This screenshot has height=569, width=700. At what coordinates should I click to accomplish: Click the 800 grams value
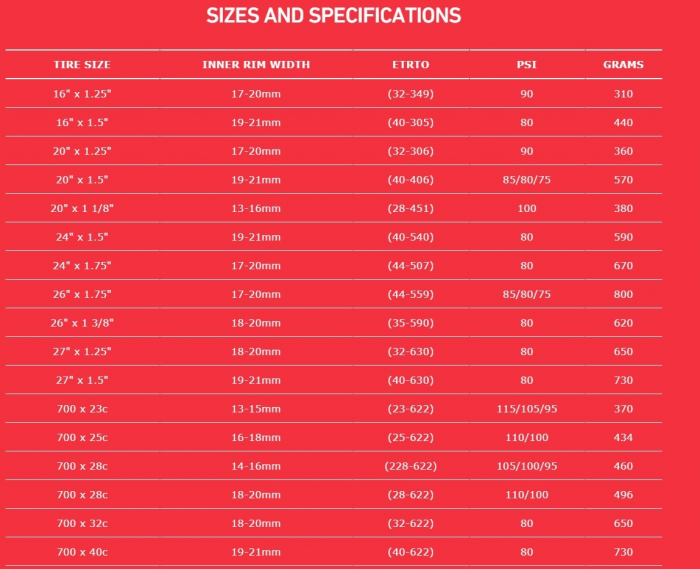[x=623, y=295]
